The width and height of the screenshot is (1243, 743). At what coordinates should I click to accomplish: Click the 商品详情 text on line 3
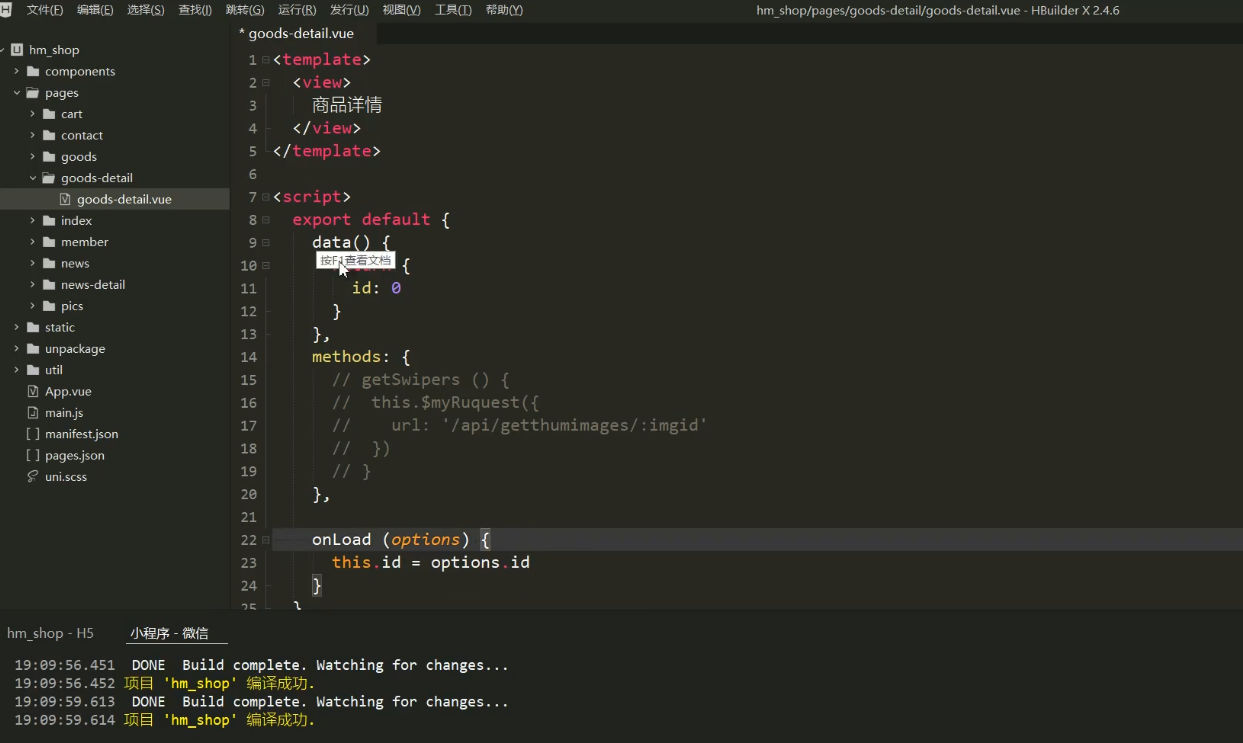point(347,105)
